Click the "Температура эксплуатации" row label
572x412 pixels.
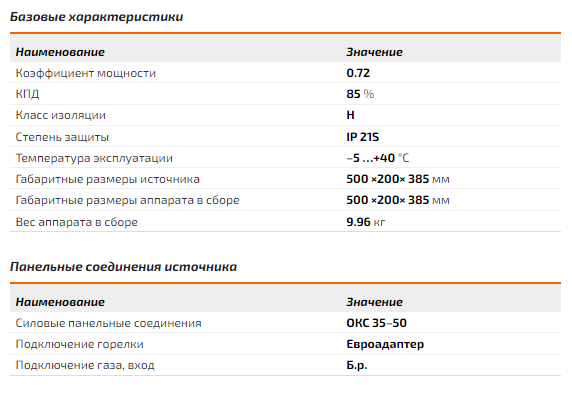(x=94, y=158)
